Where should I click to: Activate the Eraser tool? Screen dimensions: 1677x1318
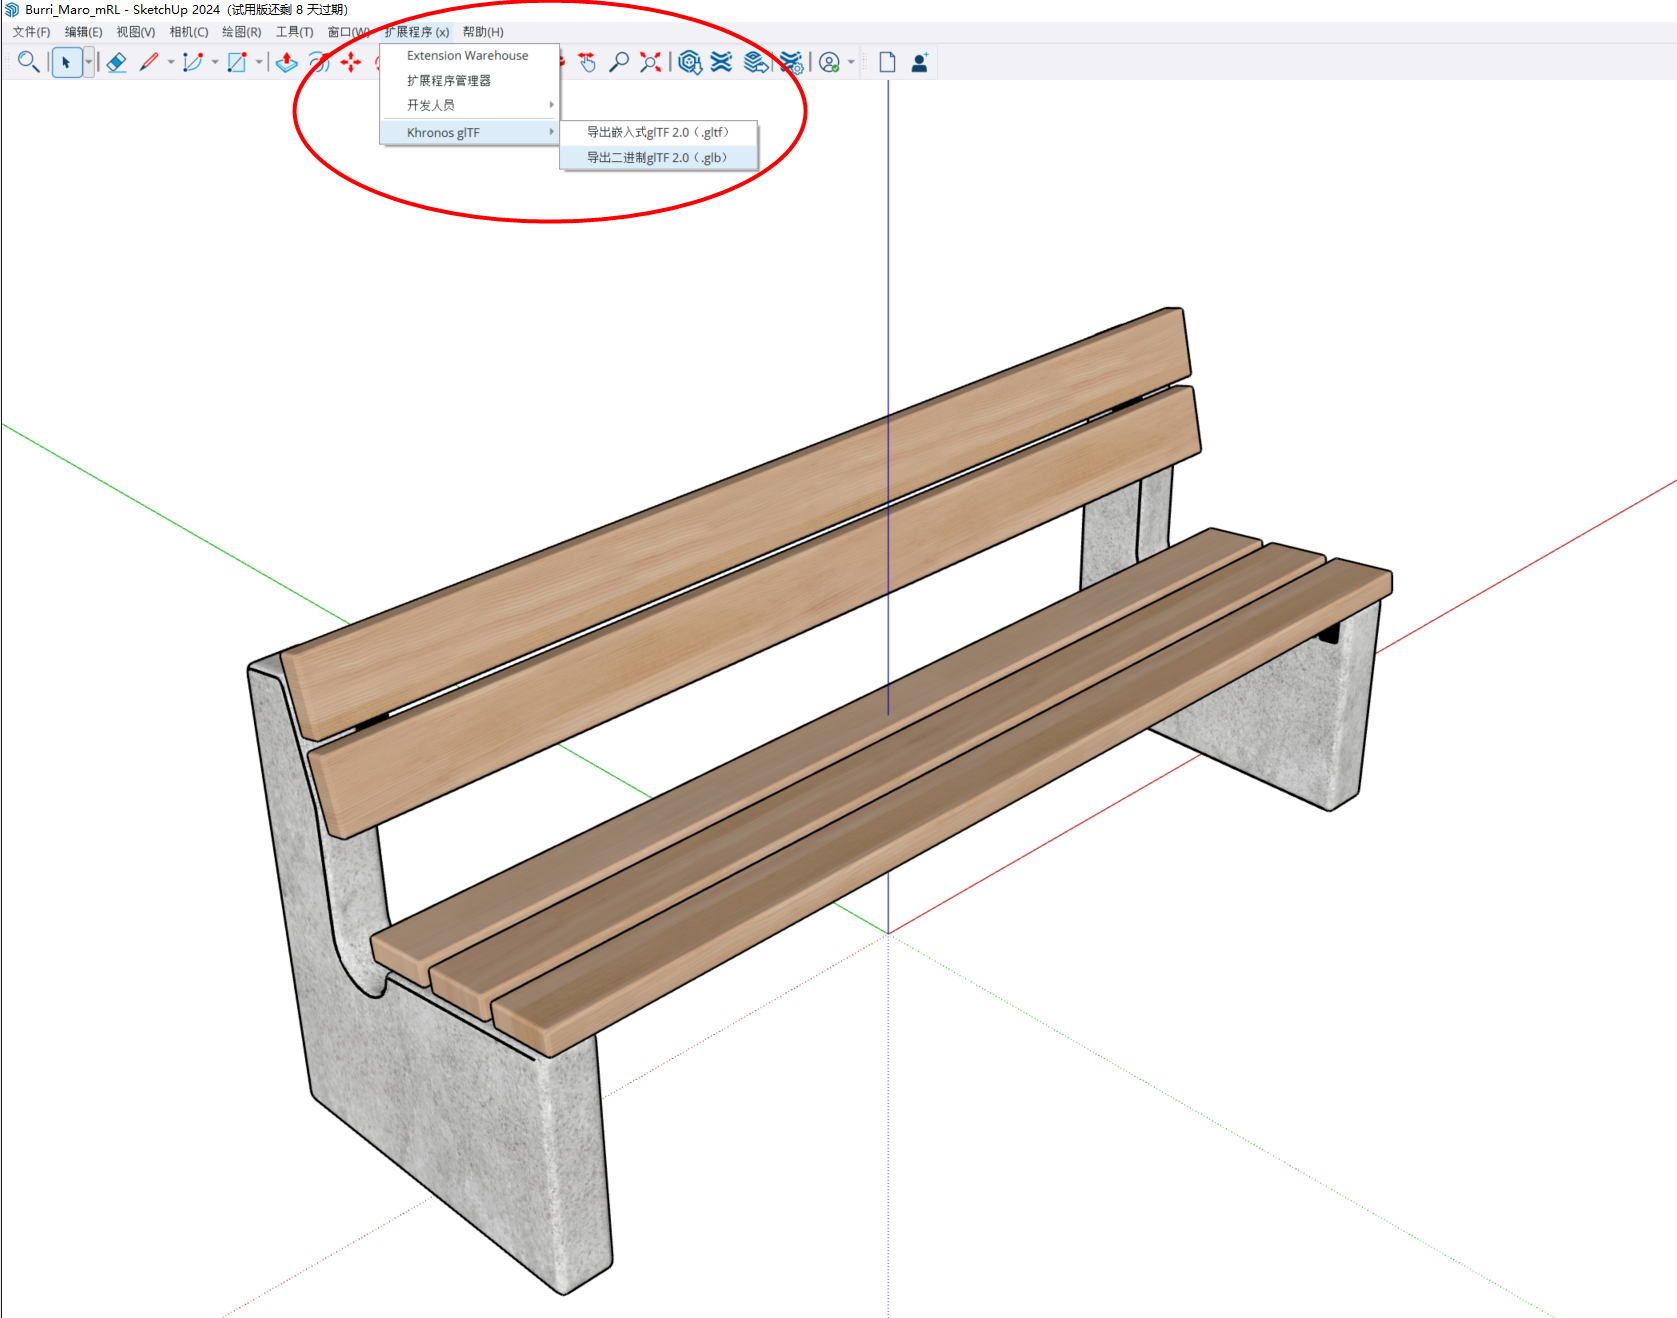point(116,62)
